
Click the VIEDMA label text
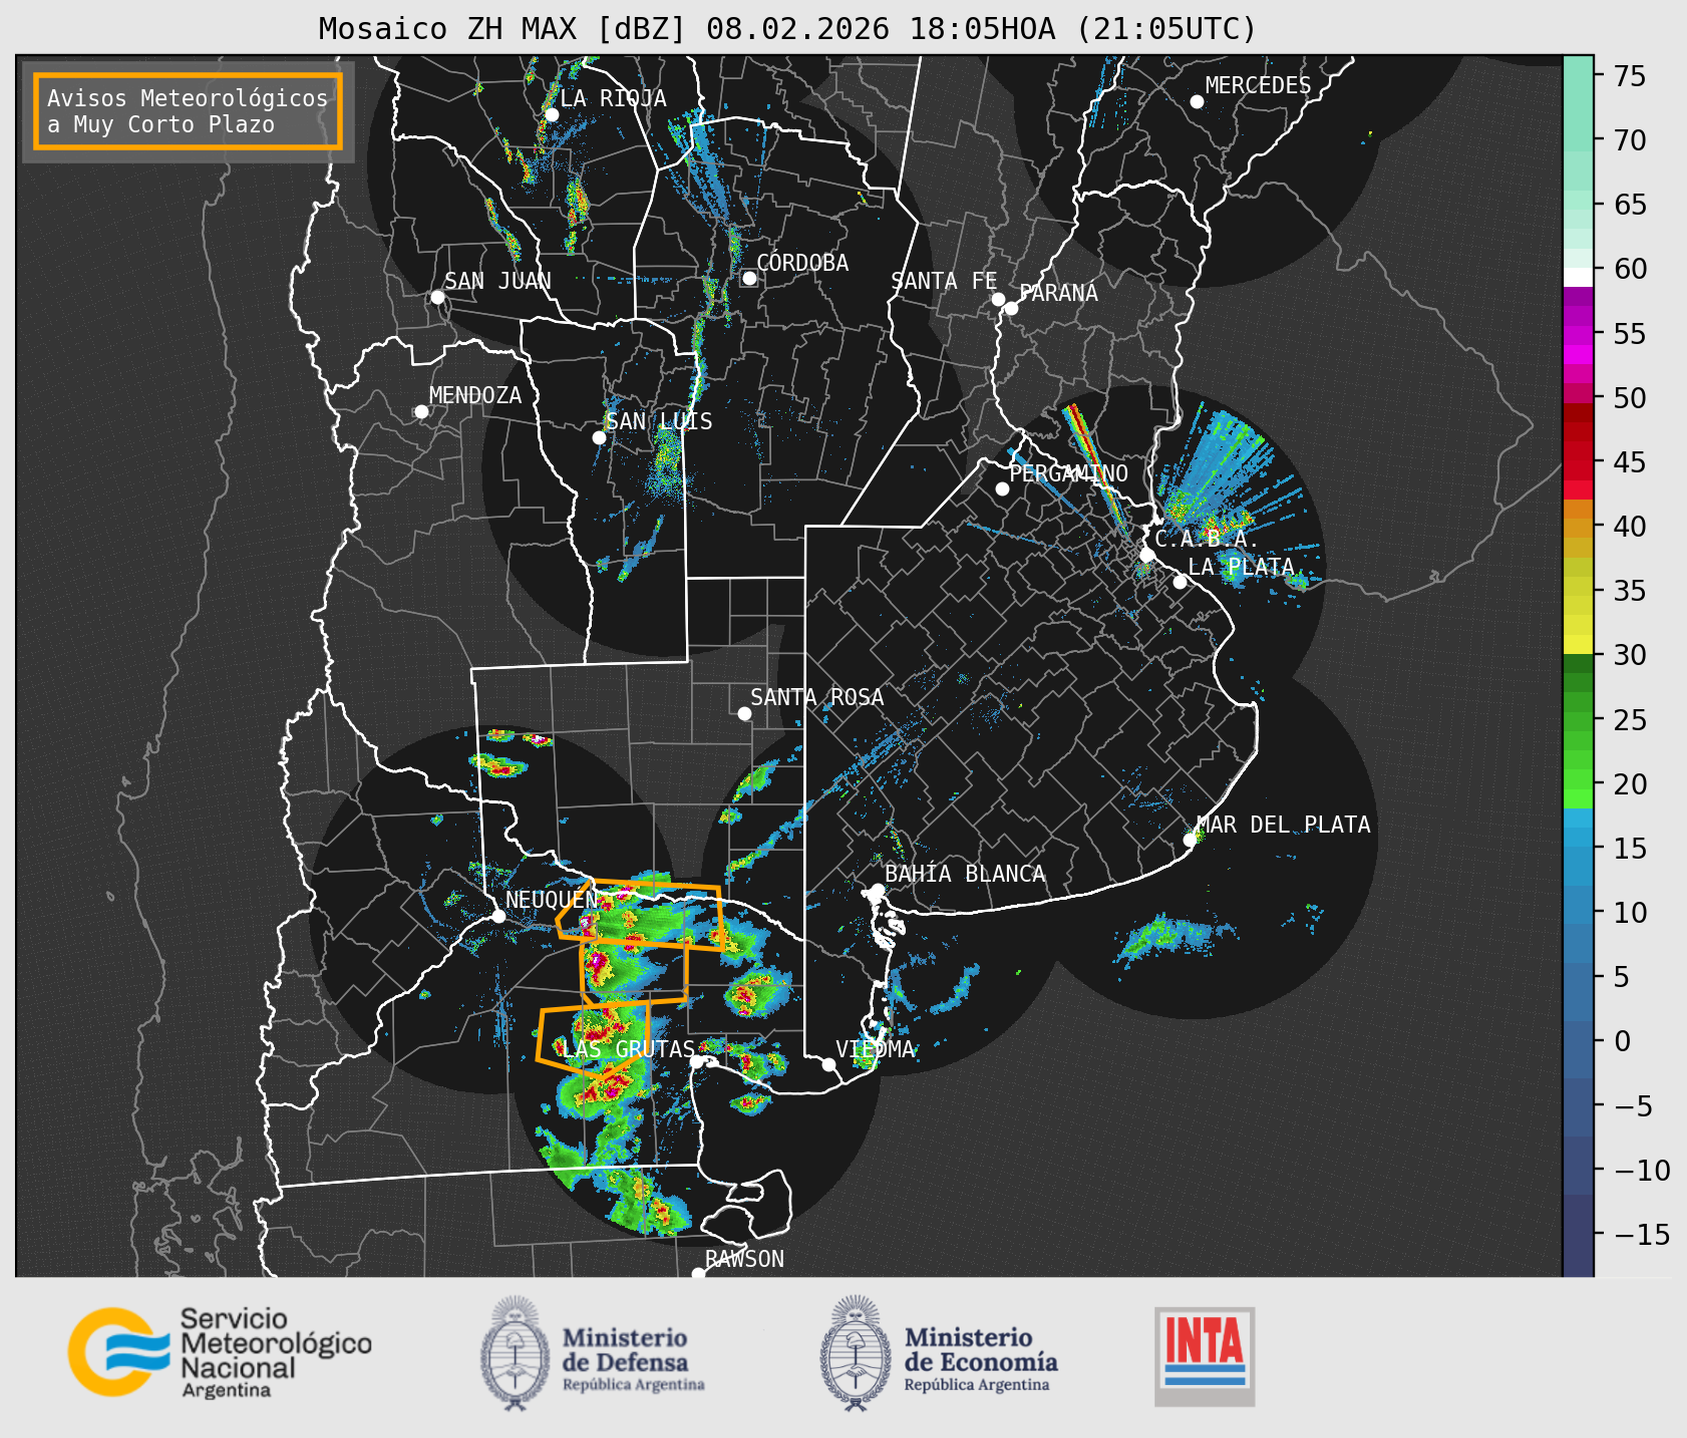pos(876,1049)
